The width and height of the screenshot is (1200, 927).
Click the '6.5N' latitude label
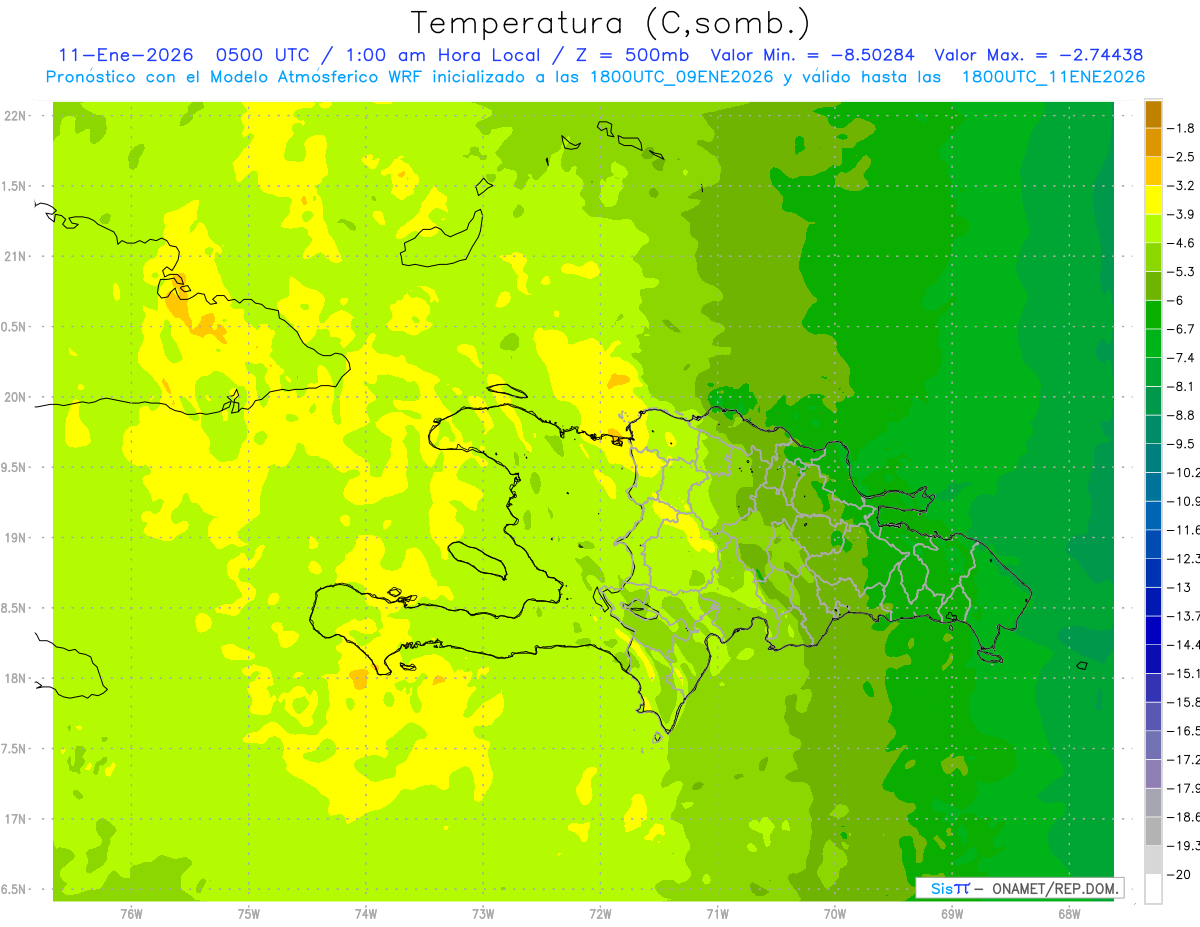point(14,890)
